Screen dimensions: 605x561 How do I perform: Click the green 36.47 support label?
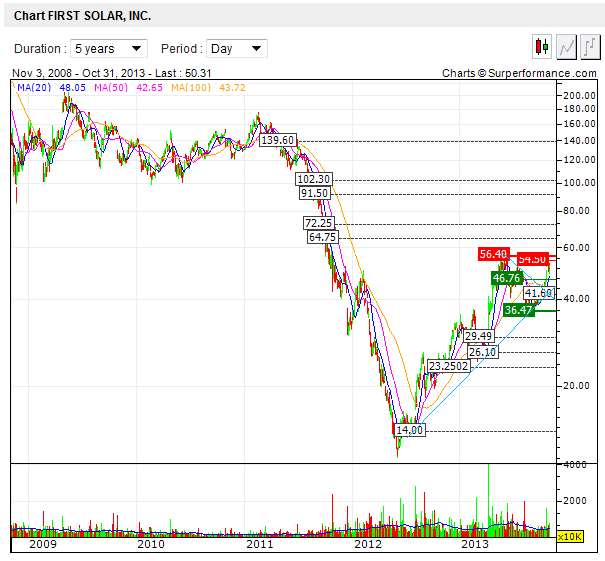pyautogui.click(x=519, y=310)
